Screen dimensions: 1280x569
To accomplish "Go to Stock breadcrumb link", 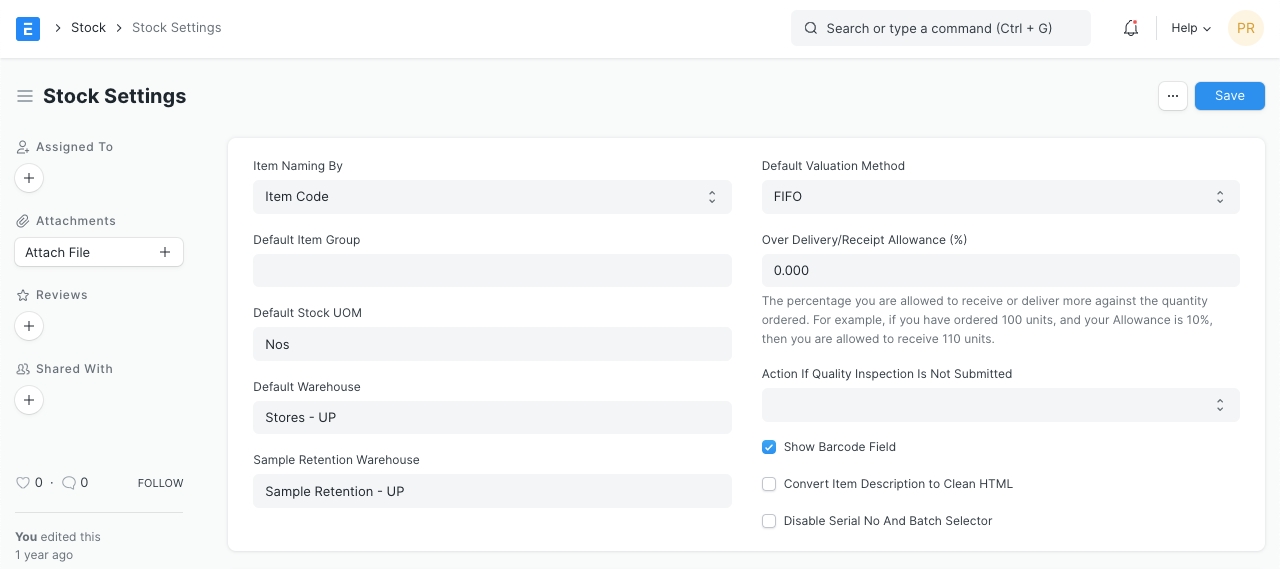I will 88,28.
